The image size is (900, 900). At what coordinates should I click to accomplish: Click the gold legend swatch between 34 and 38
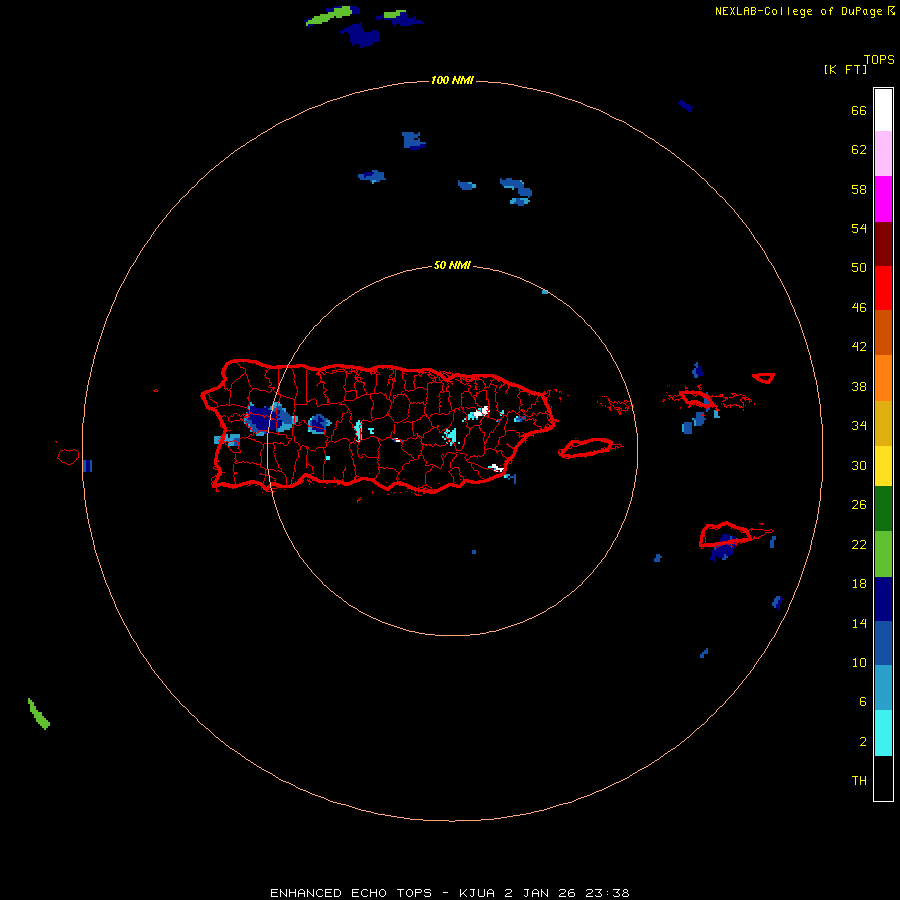click(883, 423)
